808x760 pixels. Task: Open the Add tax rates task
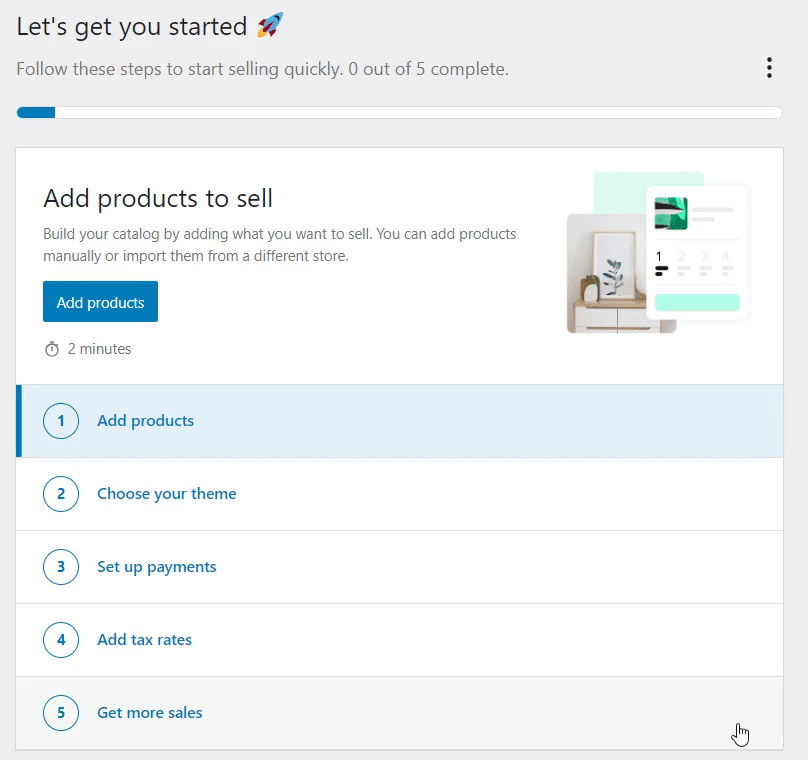pos(399,639)
